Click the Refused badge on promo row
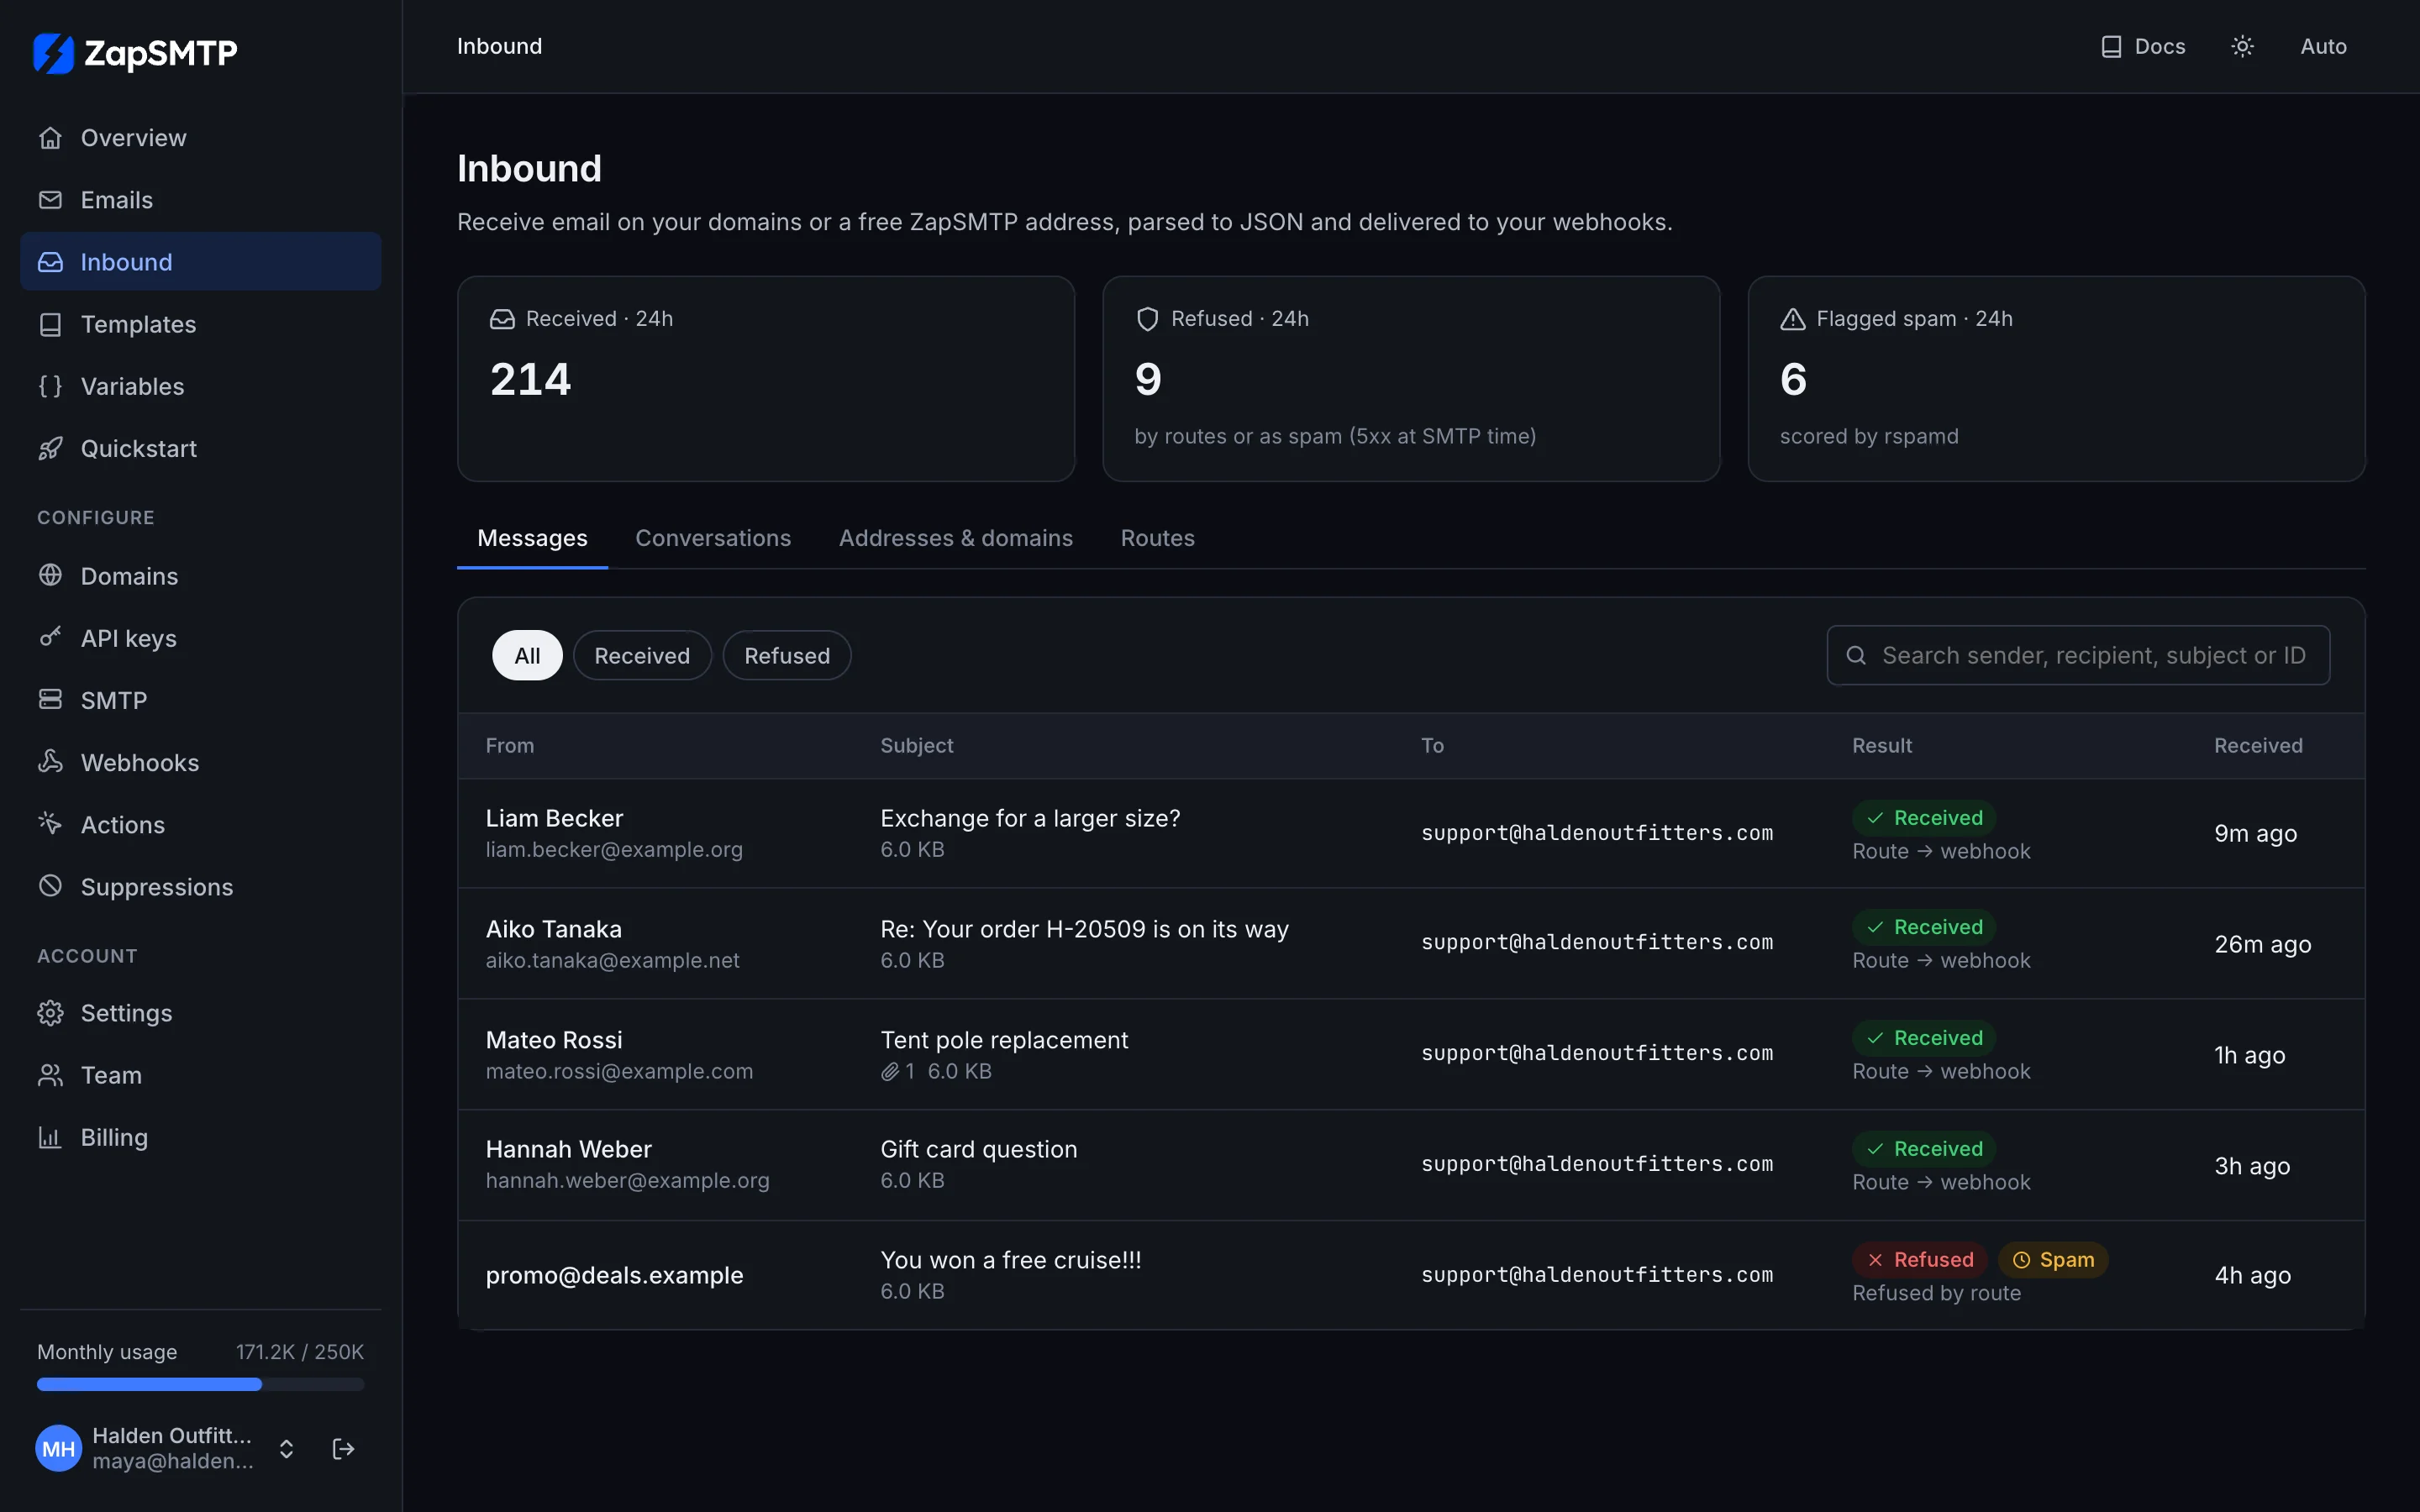2420x1512 pixels. point(1920,1260)
